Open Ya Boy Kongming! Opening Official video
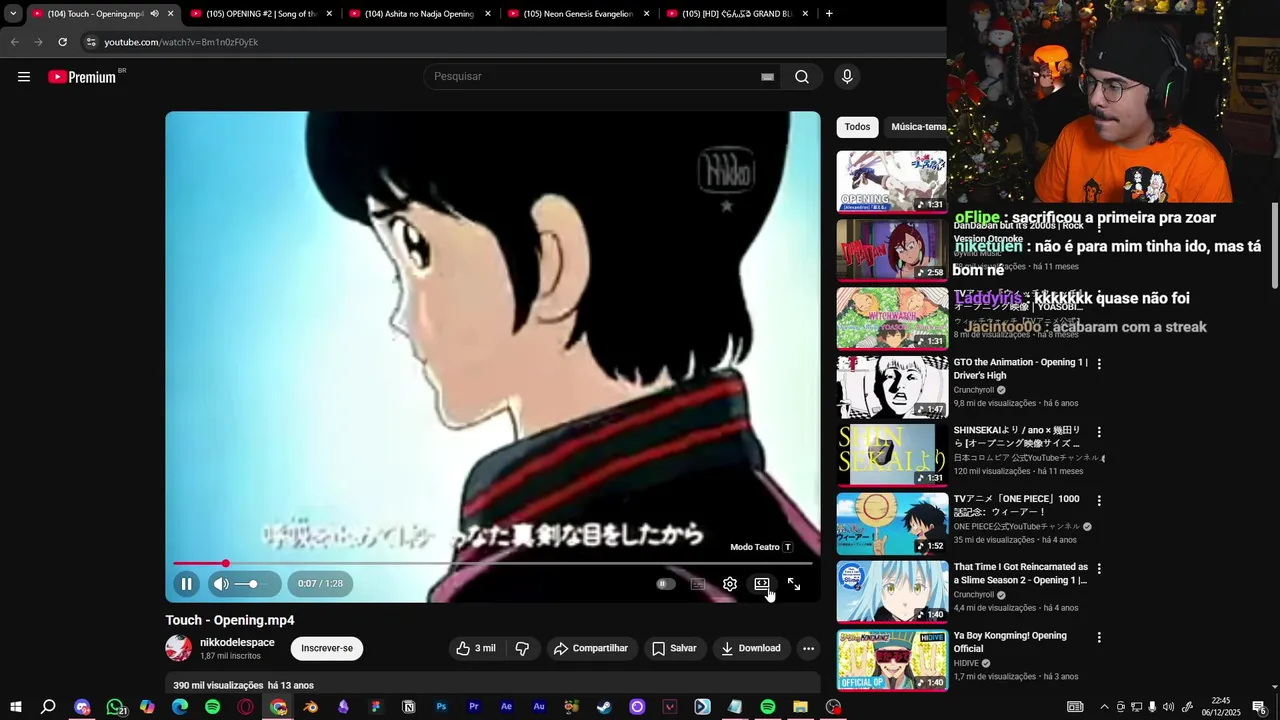 [x=1010, y=642]
